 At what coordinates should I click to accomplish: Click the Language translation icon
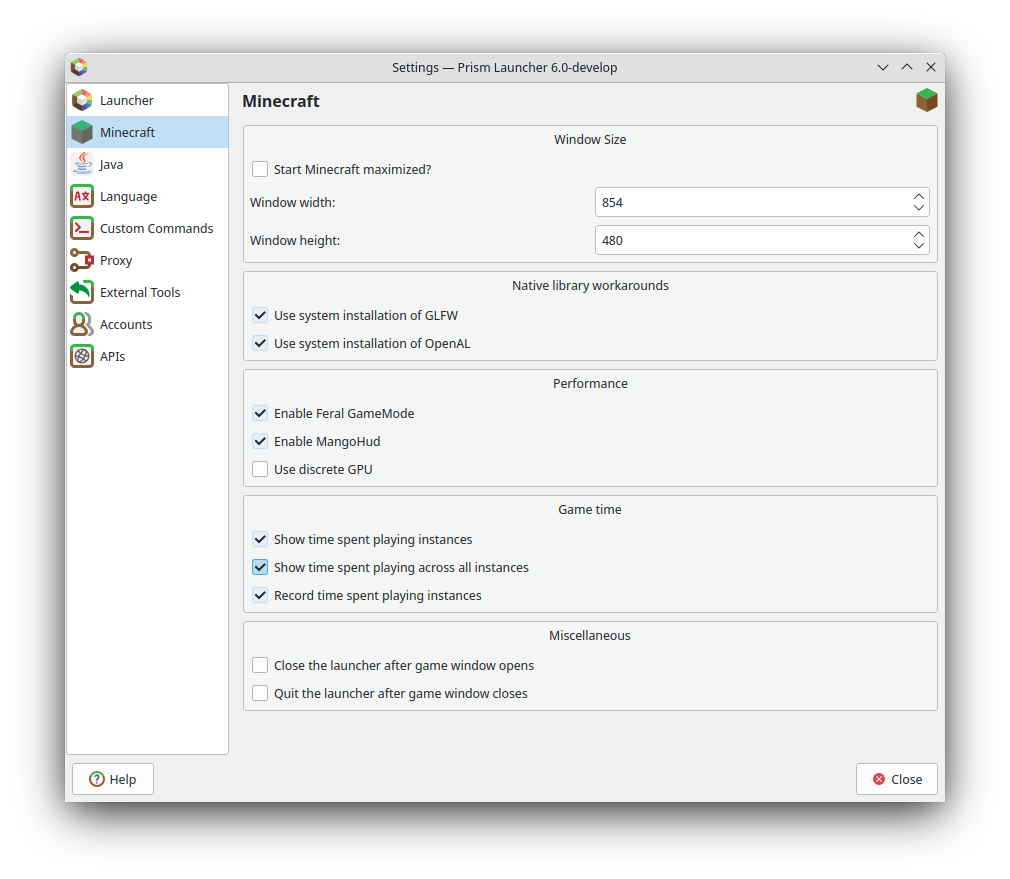click(82, 196)
